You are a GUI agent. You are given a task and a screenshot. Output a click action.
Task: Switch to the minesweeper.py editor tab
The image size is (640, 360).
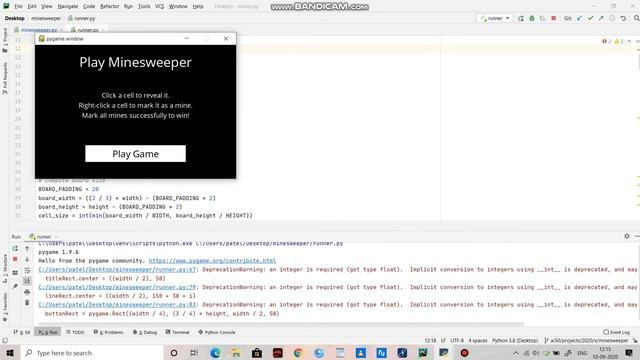coord(39,30)
